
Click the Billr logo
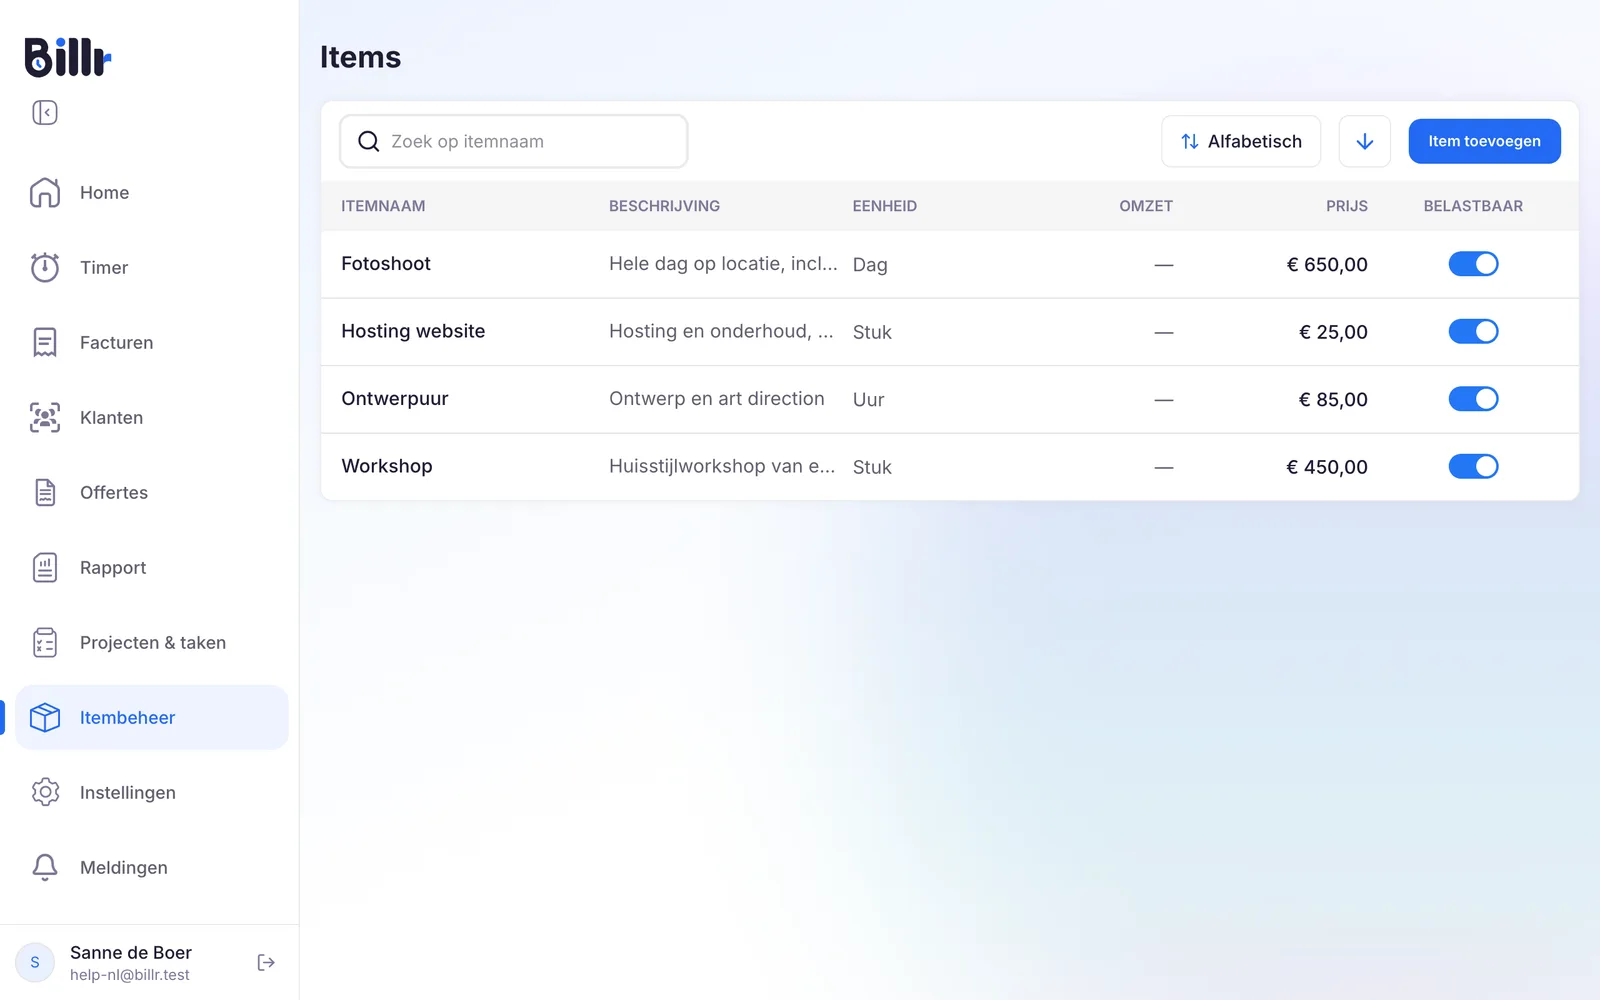click(x=67, y=57)
